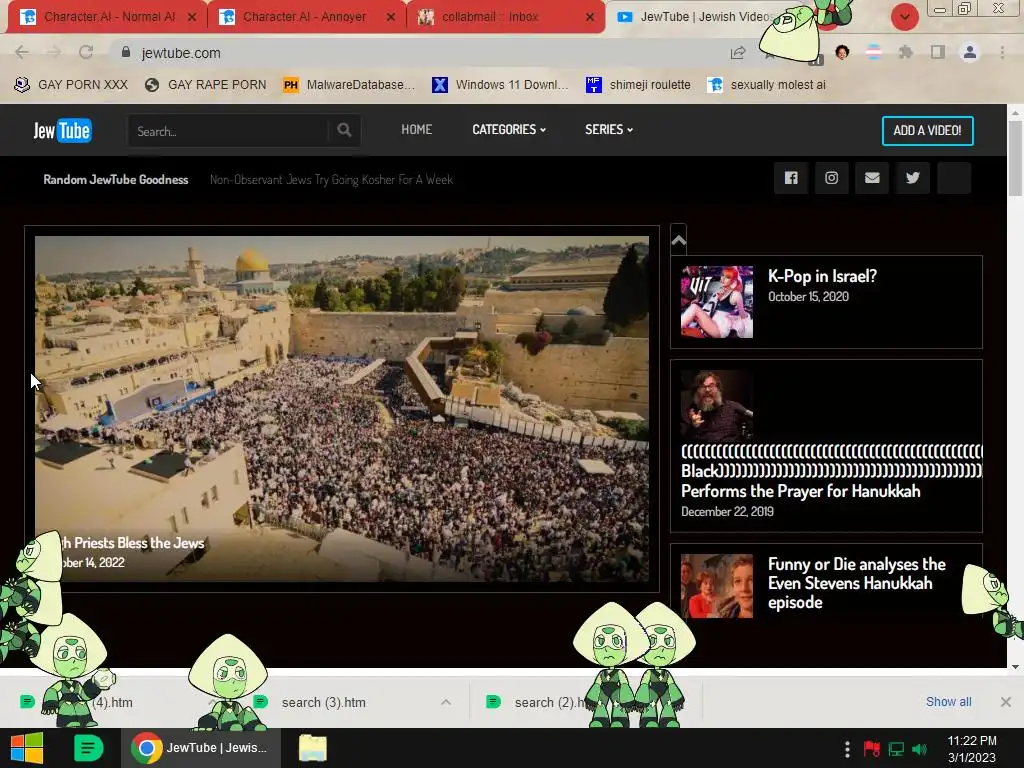Open Non-Observant Jews Try Going Kosher link
Viewport: 1024px width, 768px height.
click(331, 180)
